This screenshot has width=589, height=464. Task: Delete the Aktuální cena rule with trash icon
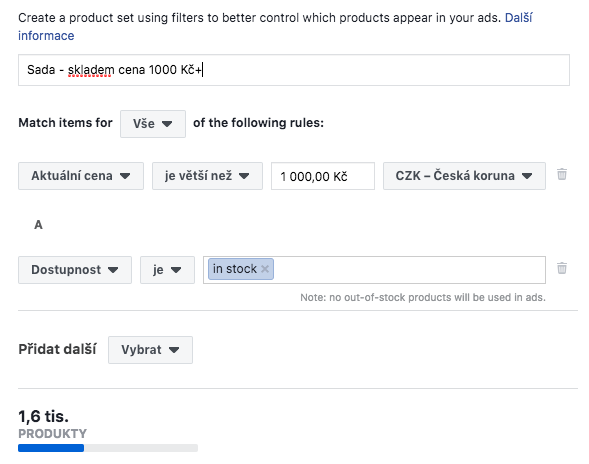pos(562,174)
